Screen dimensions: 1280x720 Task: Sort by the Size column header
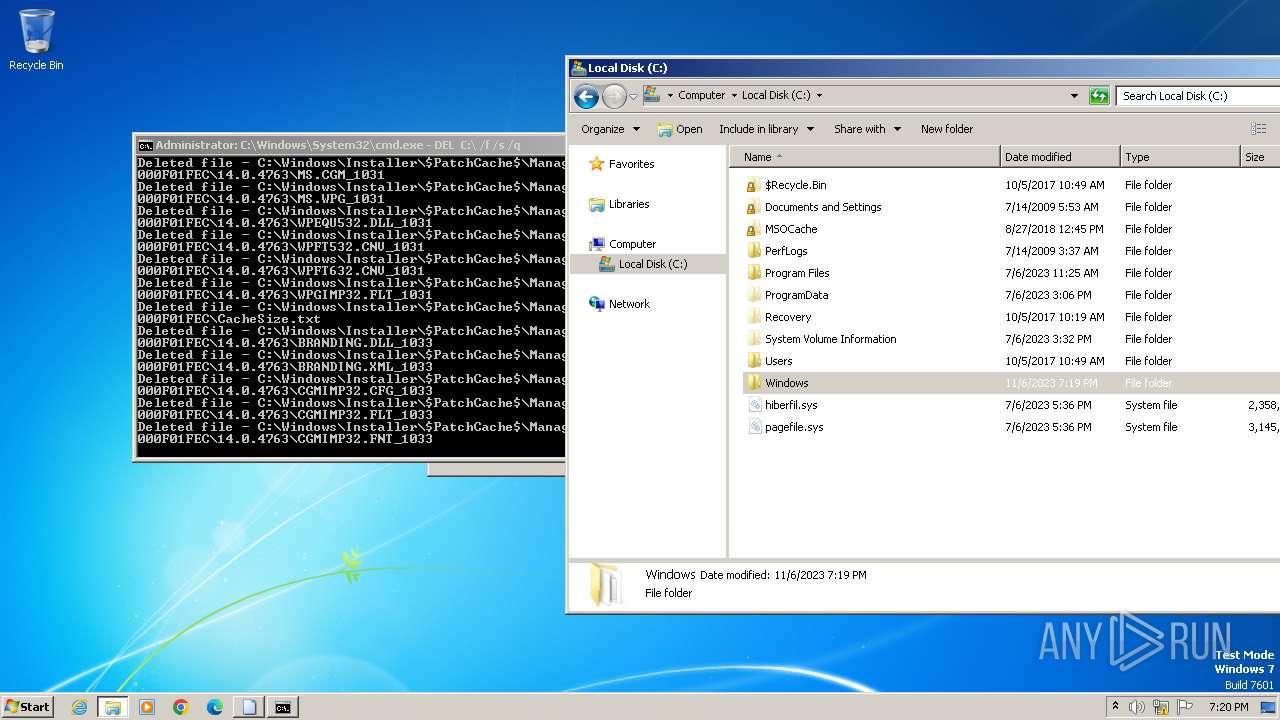click(x=1260, y=157)
